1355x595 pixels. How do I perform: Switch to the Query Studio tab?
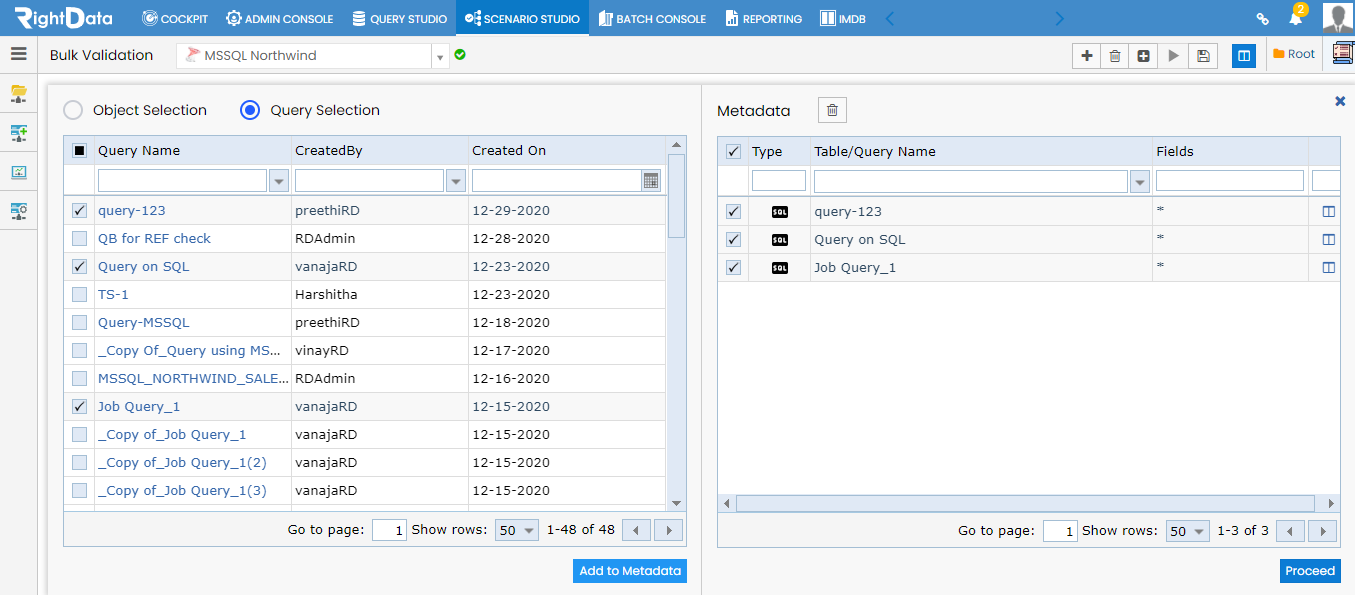tap(400, 18)
